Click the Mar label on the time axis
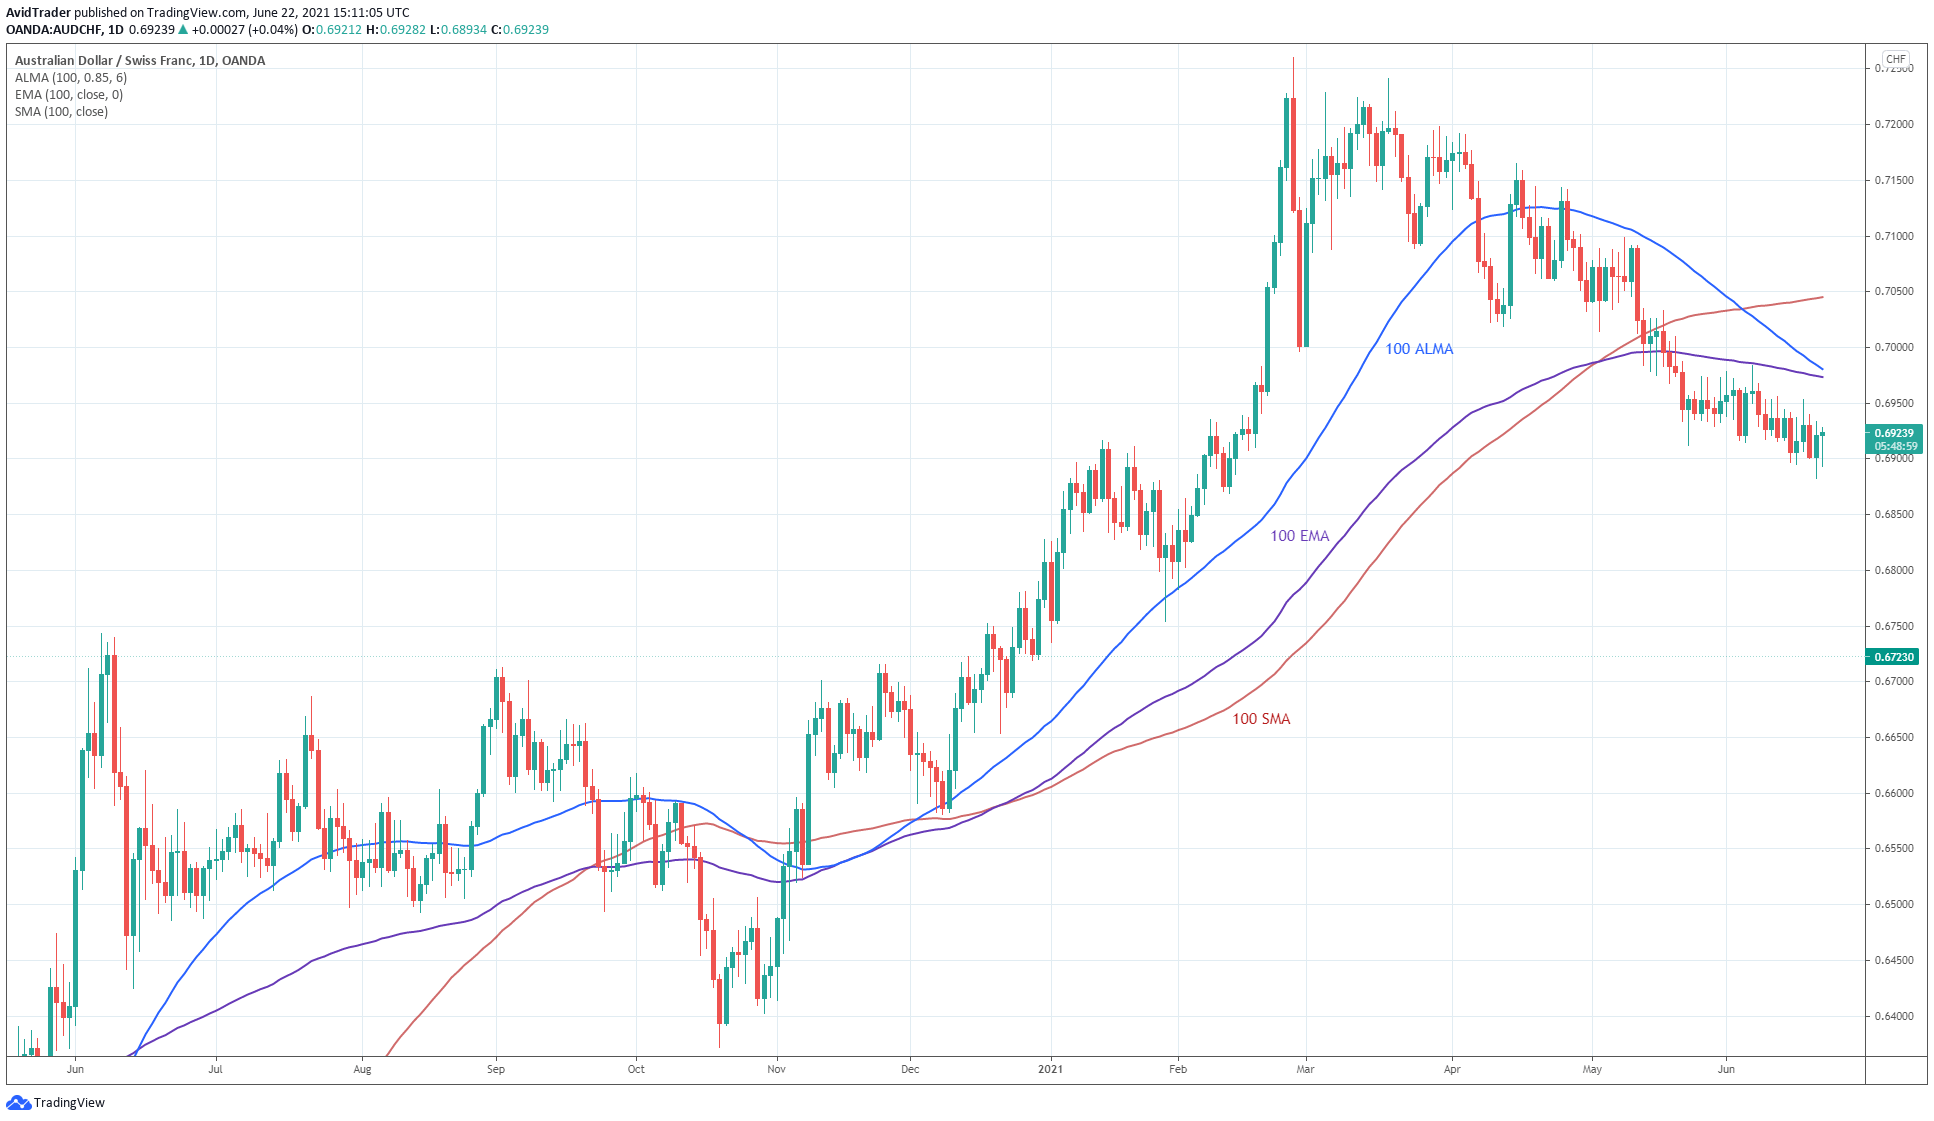The width and height of the screenshot is (1934, 1121). click(x=1305, y=1069)
